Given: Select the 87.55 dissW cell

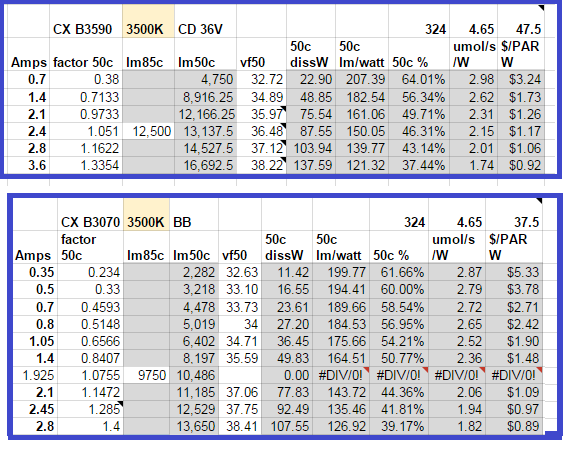Looking at the screenshot, I should pyautogui.click(x=311, y=131).
